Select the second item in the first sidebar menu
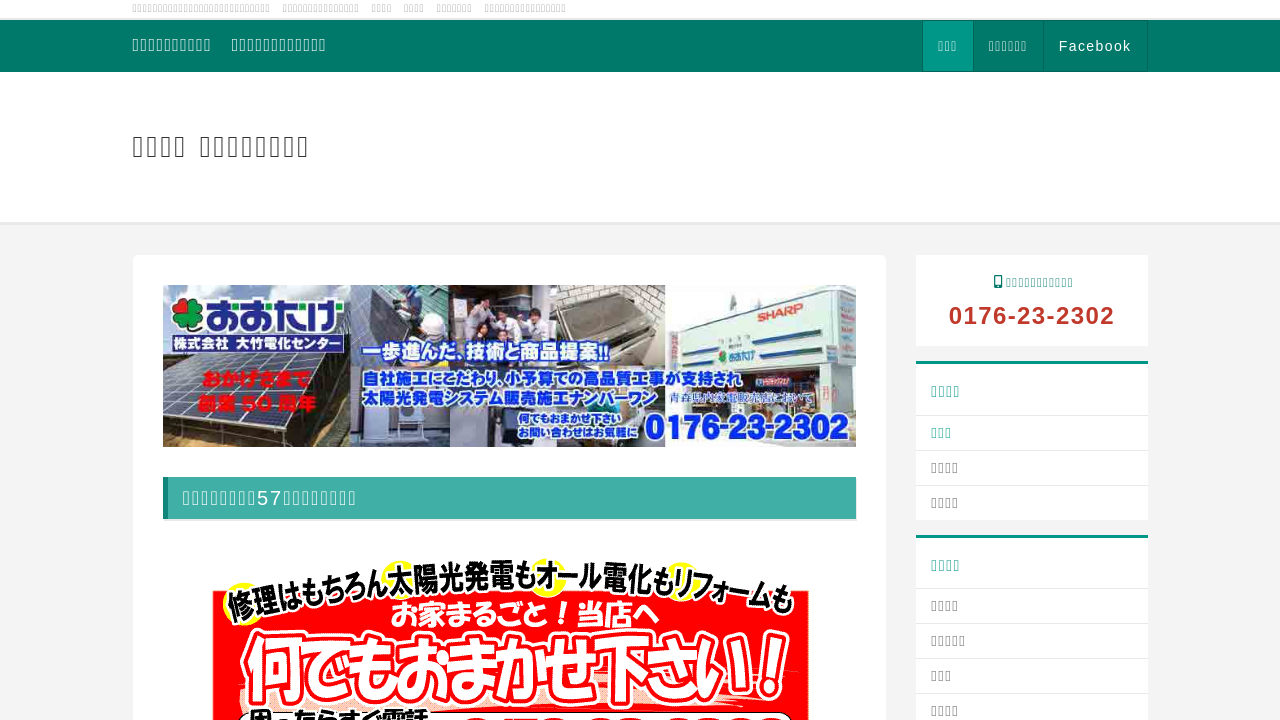The height and width of the screenshot is (720, 1280). click(x=944, y=468)
